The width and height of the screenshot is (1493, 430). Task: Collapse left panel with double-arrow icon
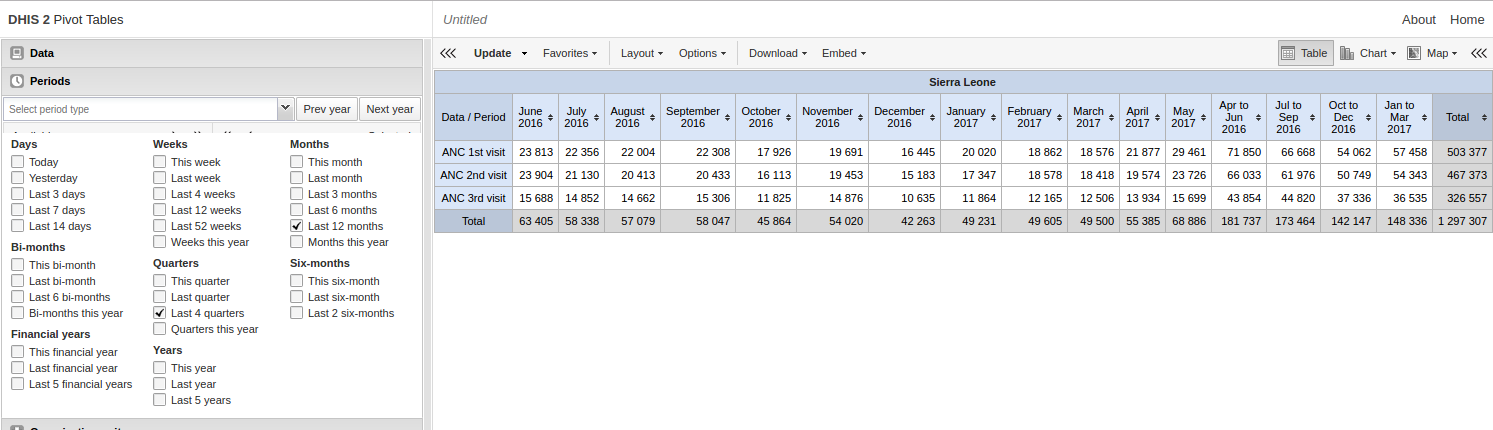448,53
